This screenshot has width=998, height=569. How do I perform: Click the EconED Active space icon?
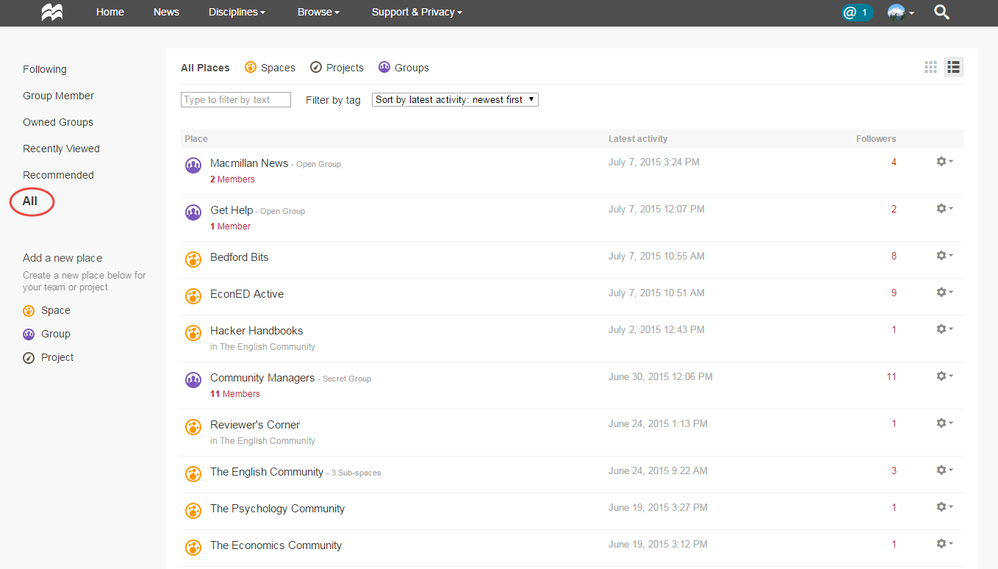coord(193,297)
